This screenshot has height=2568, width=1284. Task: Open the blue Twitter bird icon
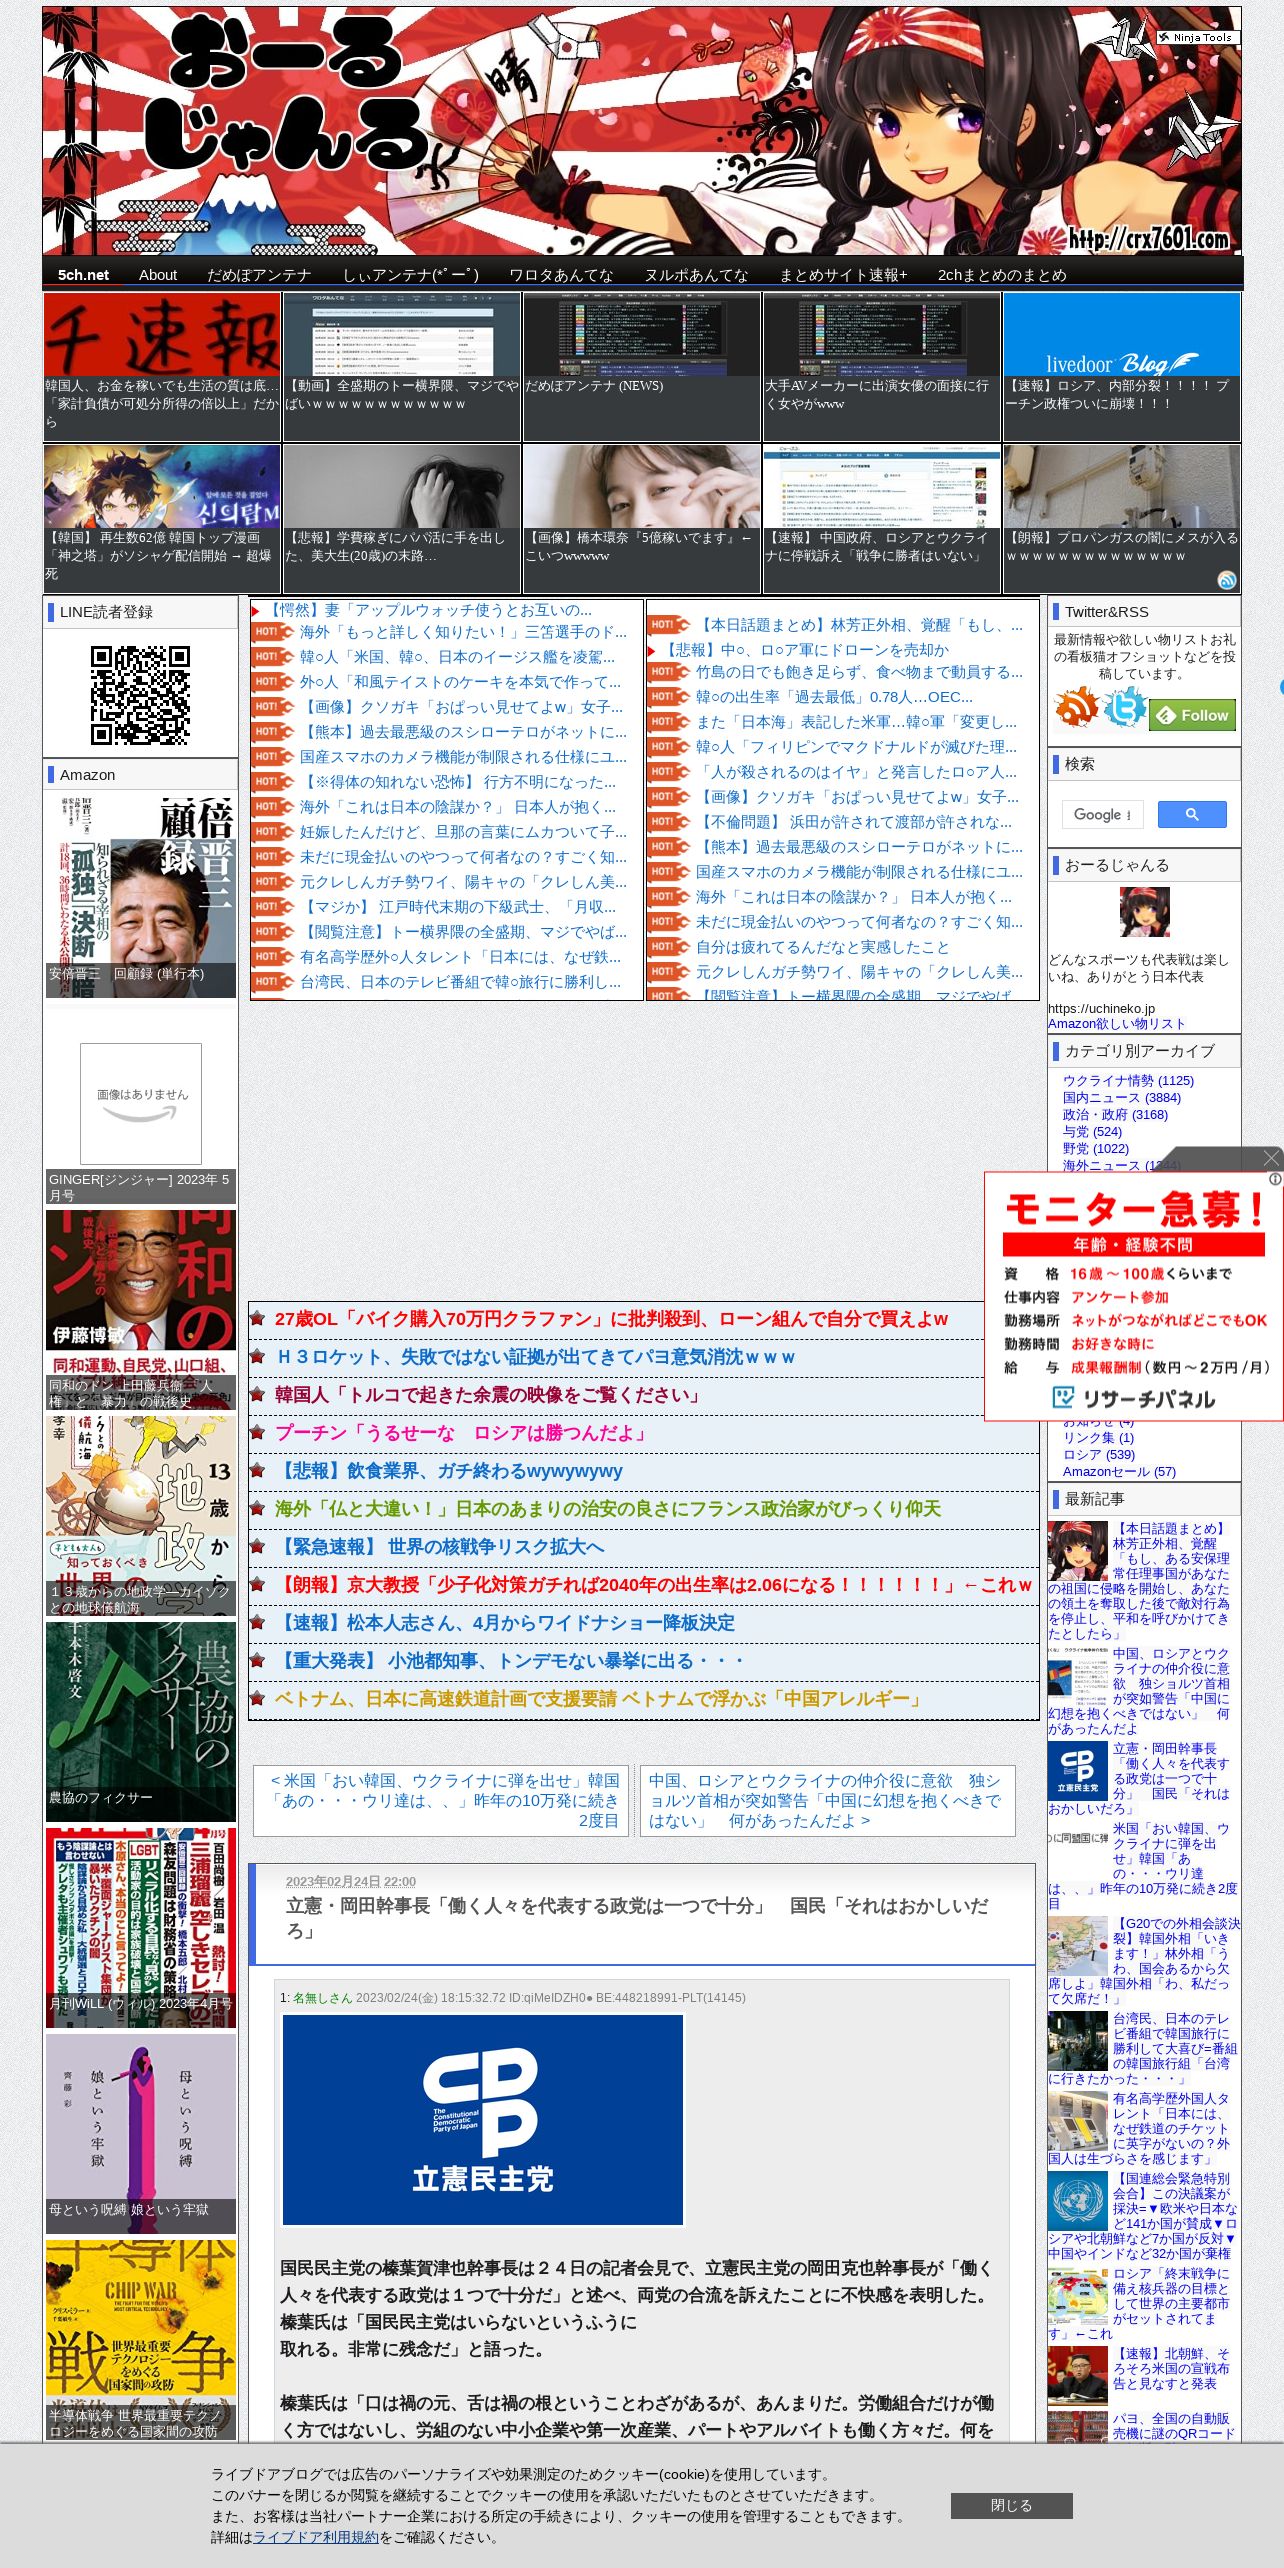click(1124, 708)
